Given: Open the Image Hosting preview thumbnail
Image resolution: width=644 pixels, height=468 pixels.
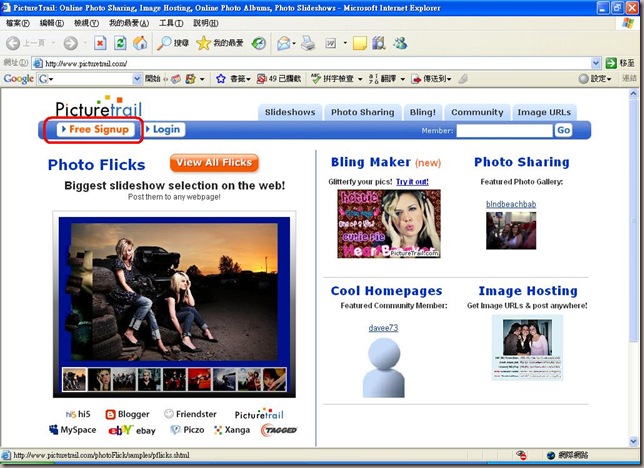Looking at the screenshot, I should [527, 348].
